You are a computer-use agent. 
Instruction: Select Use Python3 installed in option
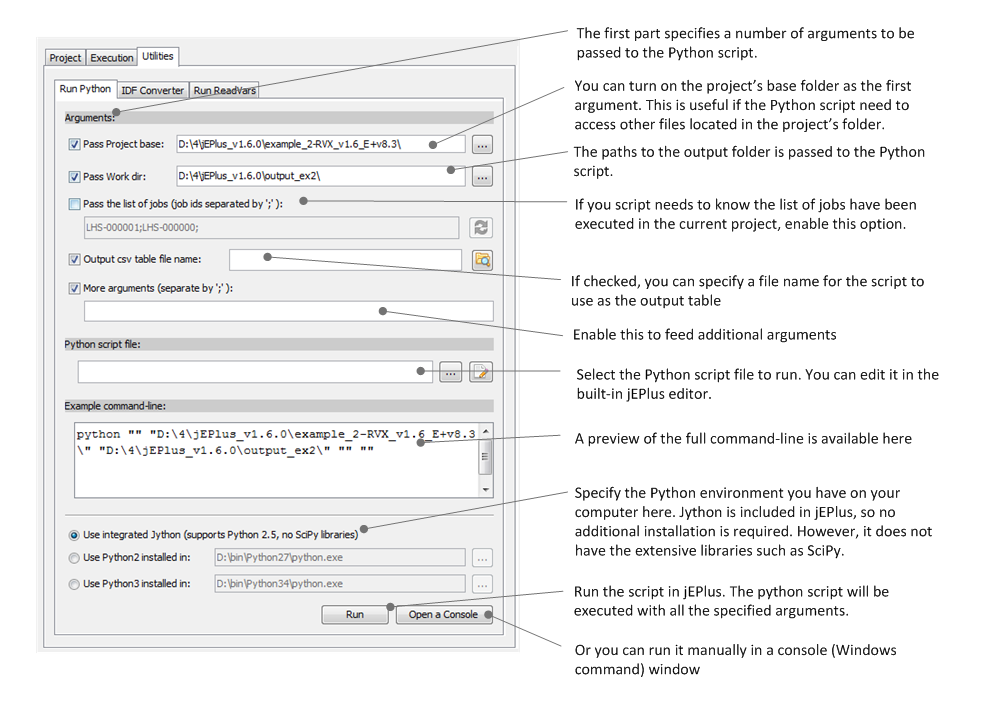74,584
